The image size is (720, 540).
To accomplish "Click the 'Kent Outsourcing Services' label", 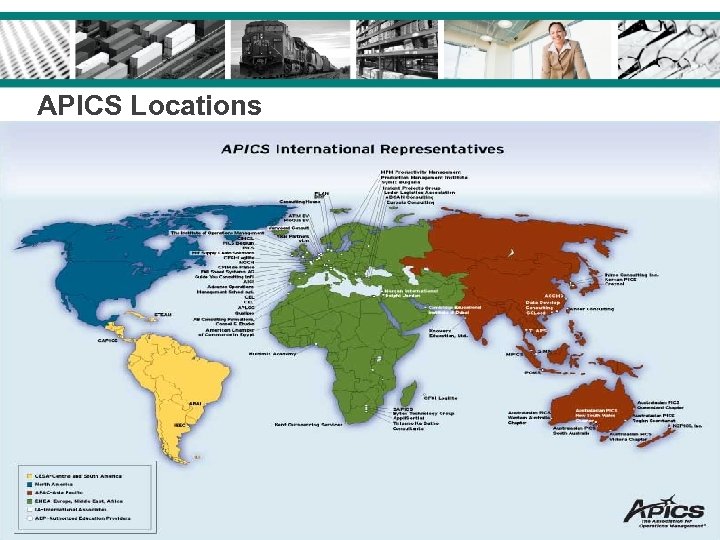I will 309,425.
